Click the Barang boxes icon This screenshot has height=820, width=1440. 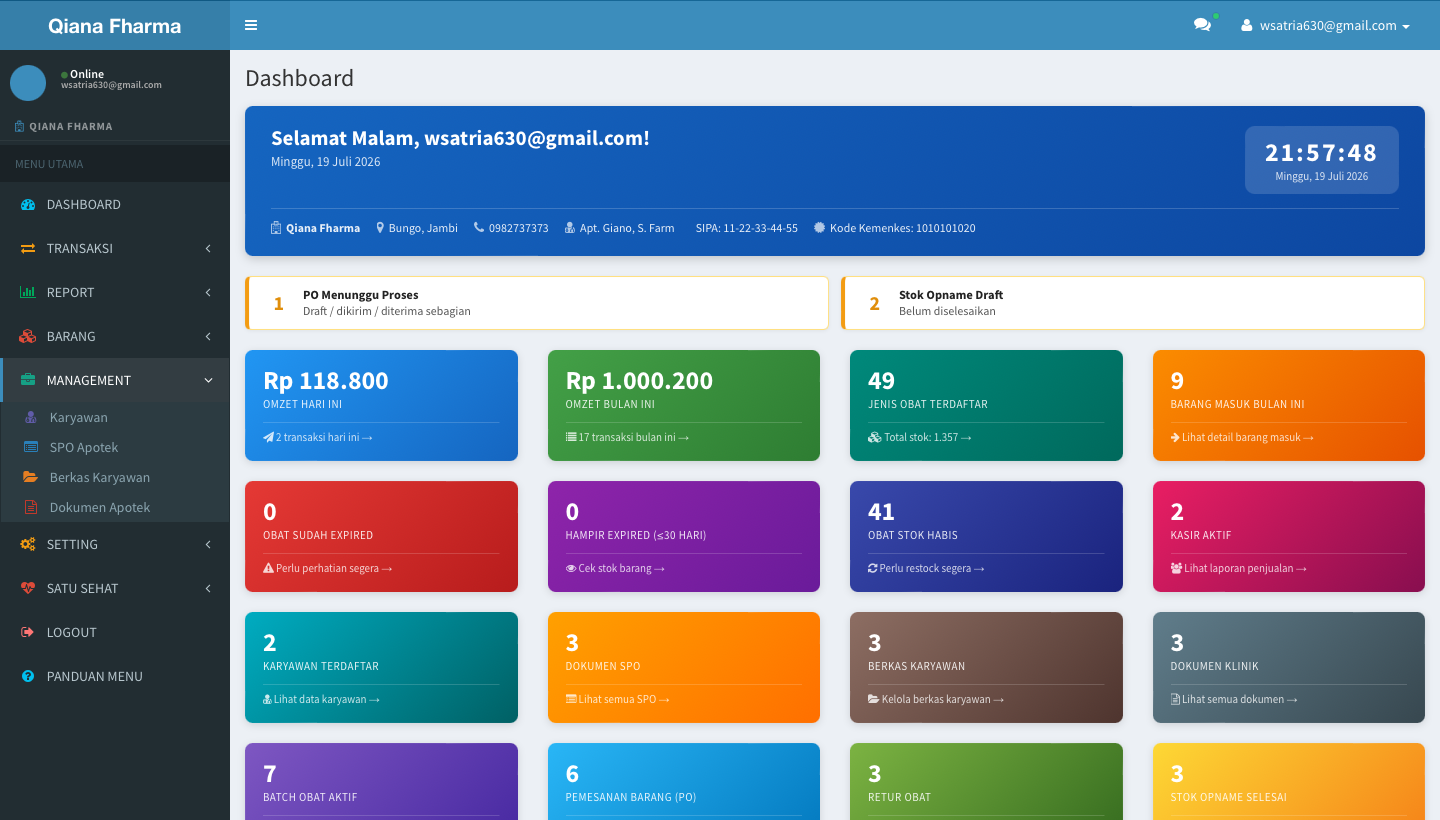tap(28, 336)
